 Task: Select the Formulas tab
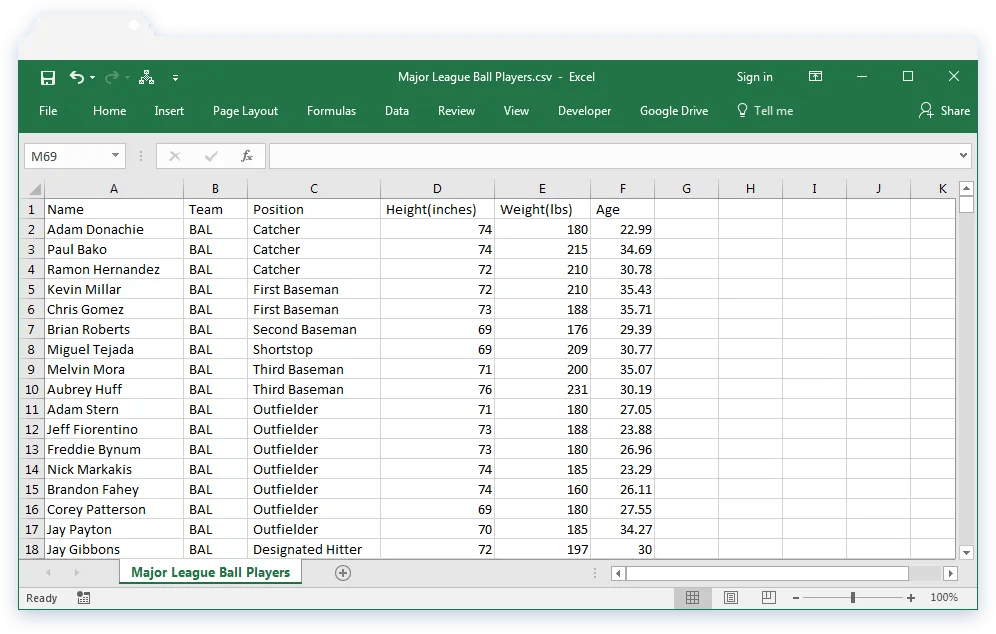click(x=332, y=111)
